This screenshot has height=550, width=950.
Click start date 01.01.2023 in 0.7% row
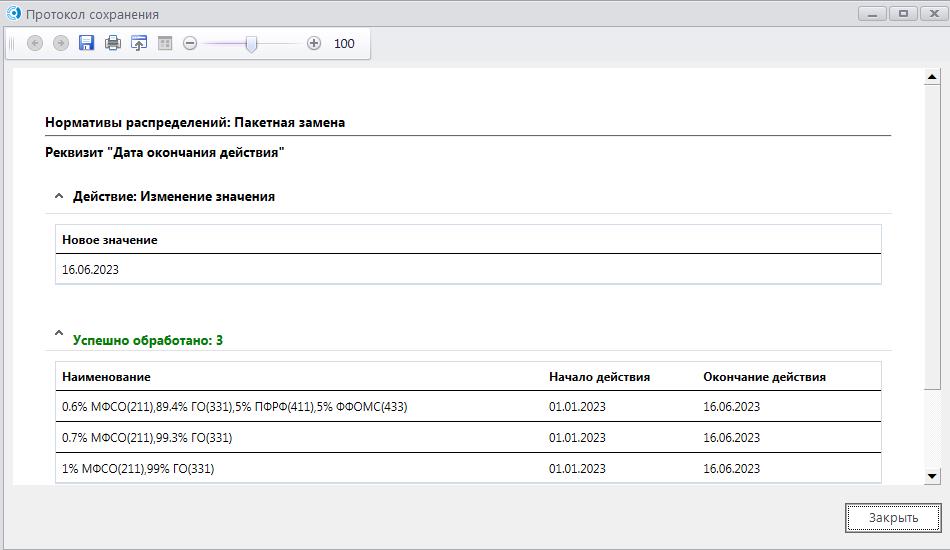[x=577, y=437]
